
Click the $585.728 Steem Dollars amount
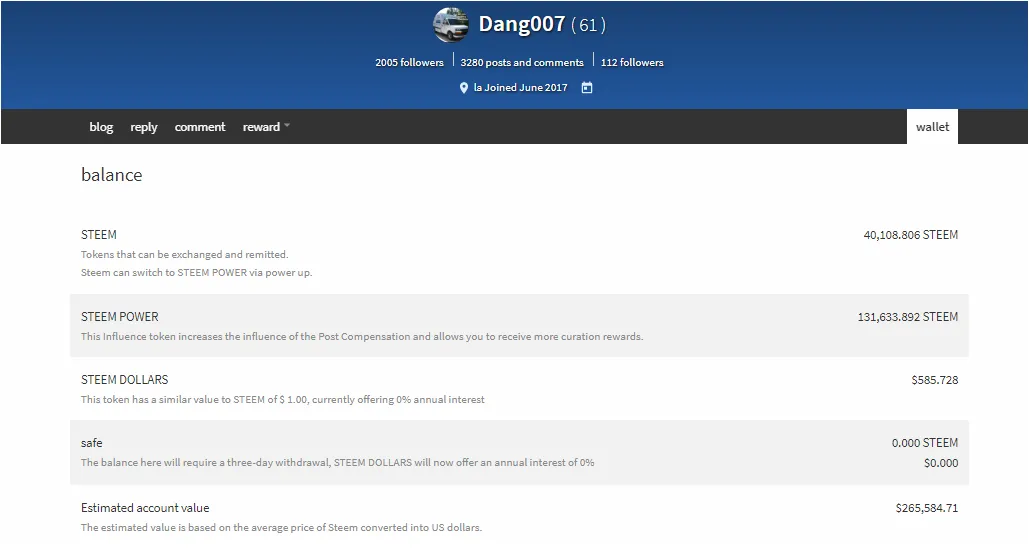[x=934, y=380]
